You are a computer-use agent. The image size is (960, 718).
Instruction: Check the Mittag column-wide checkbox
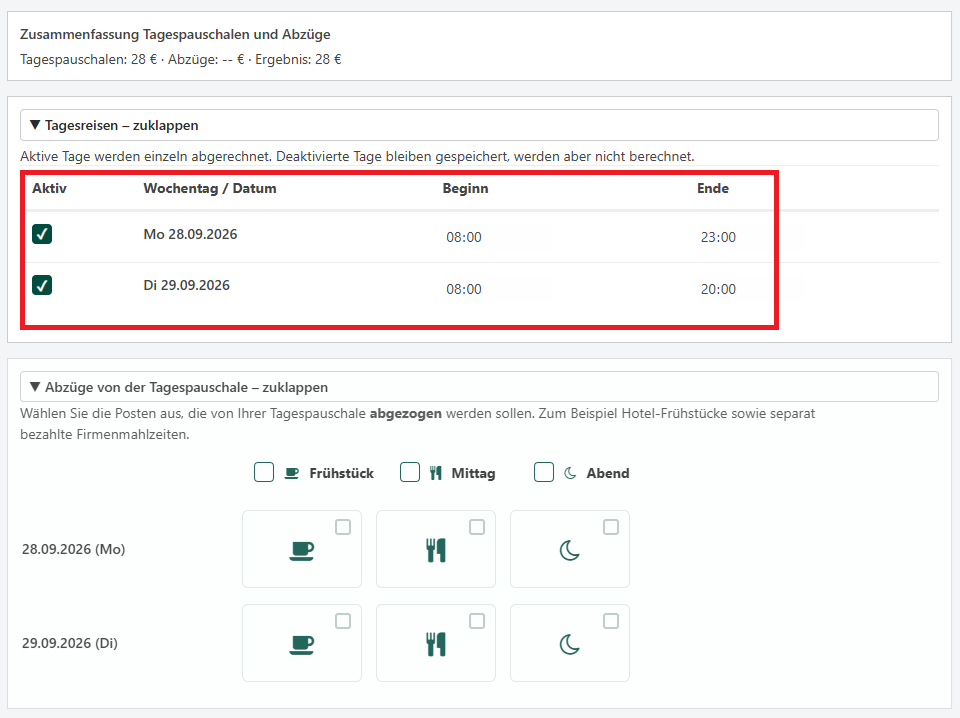pos(410,473)
